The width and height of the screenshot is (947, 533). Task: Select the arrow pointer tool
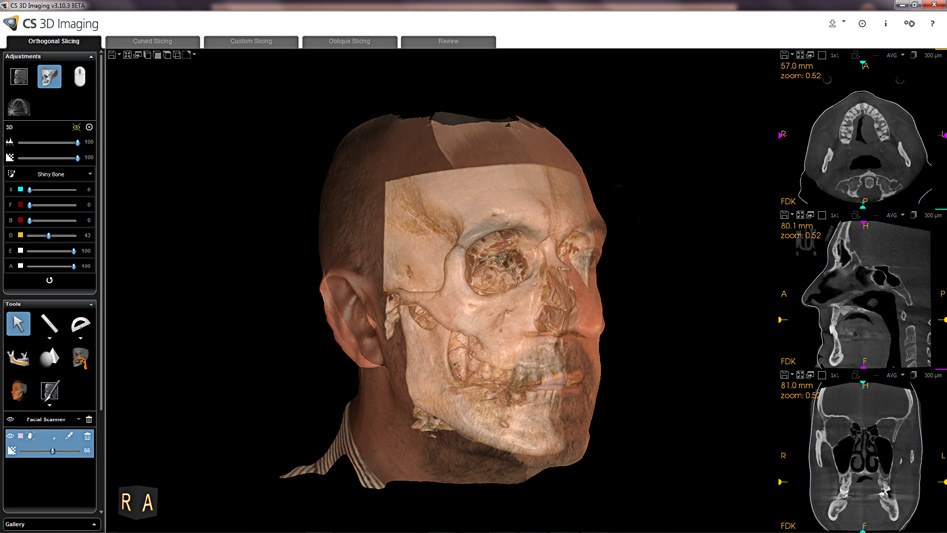pyautogui.click(x=18, y=324)
